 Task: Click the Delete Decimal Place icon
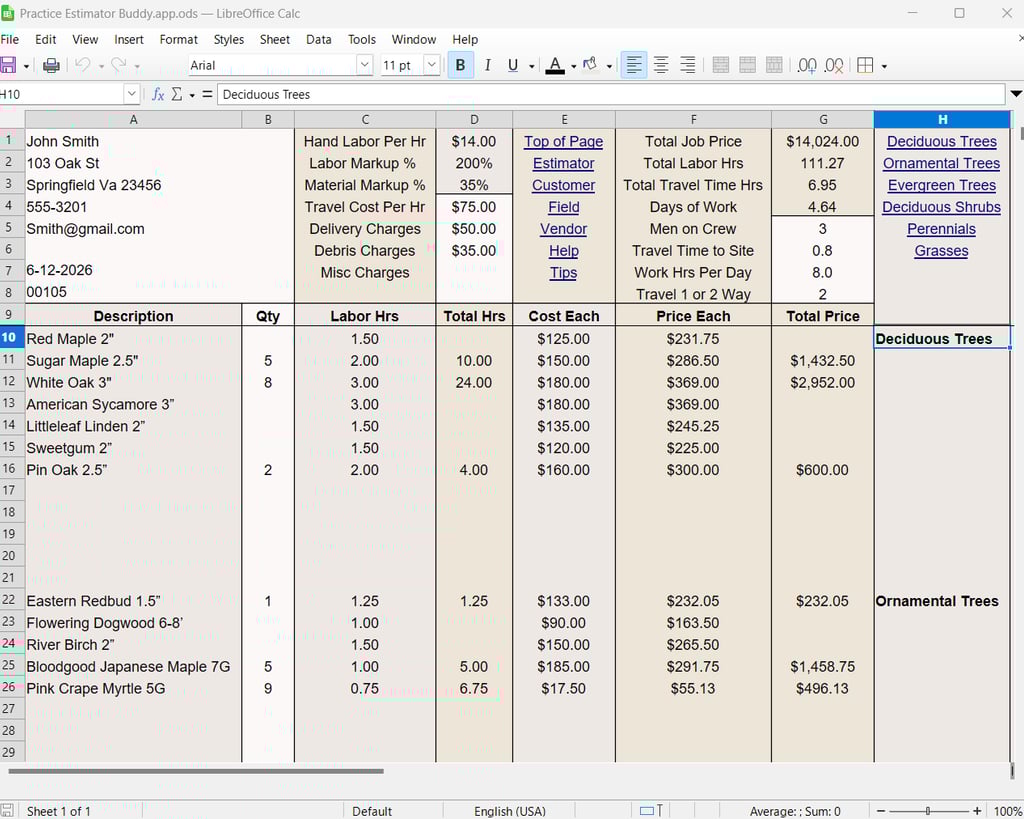833,64
